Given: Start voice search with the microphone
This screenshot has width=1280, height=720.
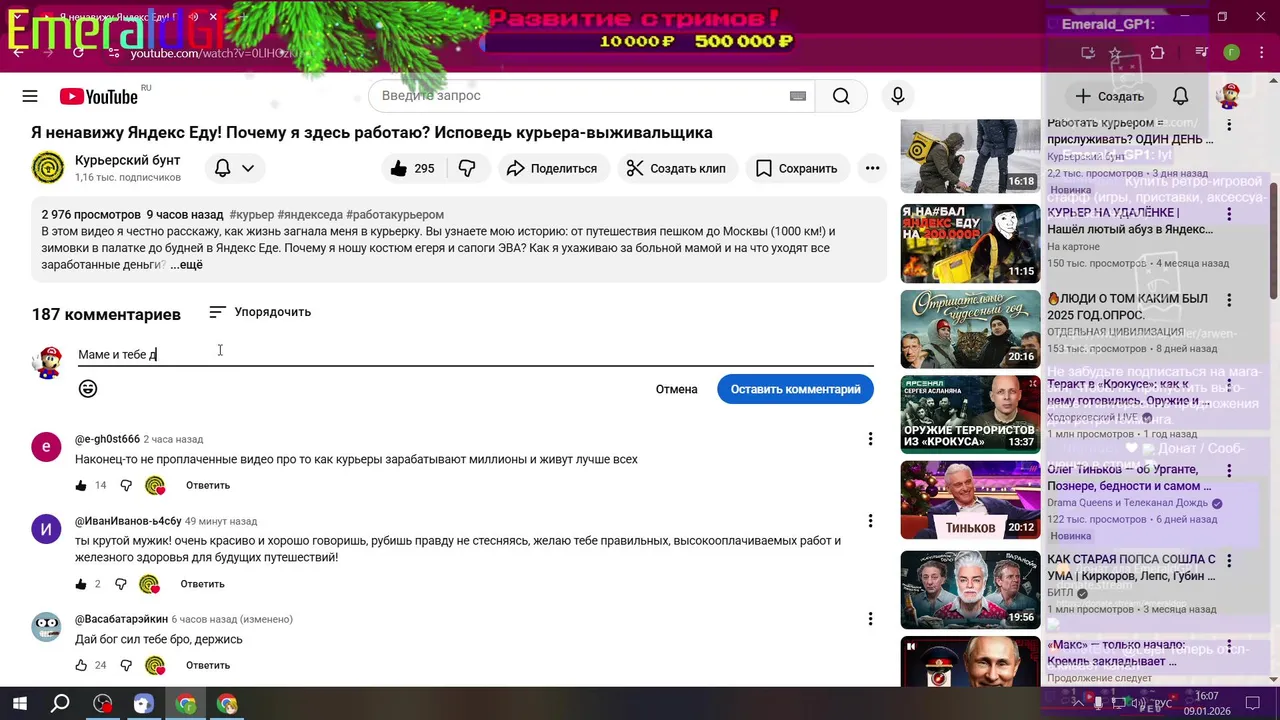Looking at the screenshot, I should point(898,96).
